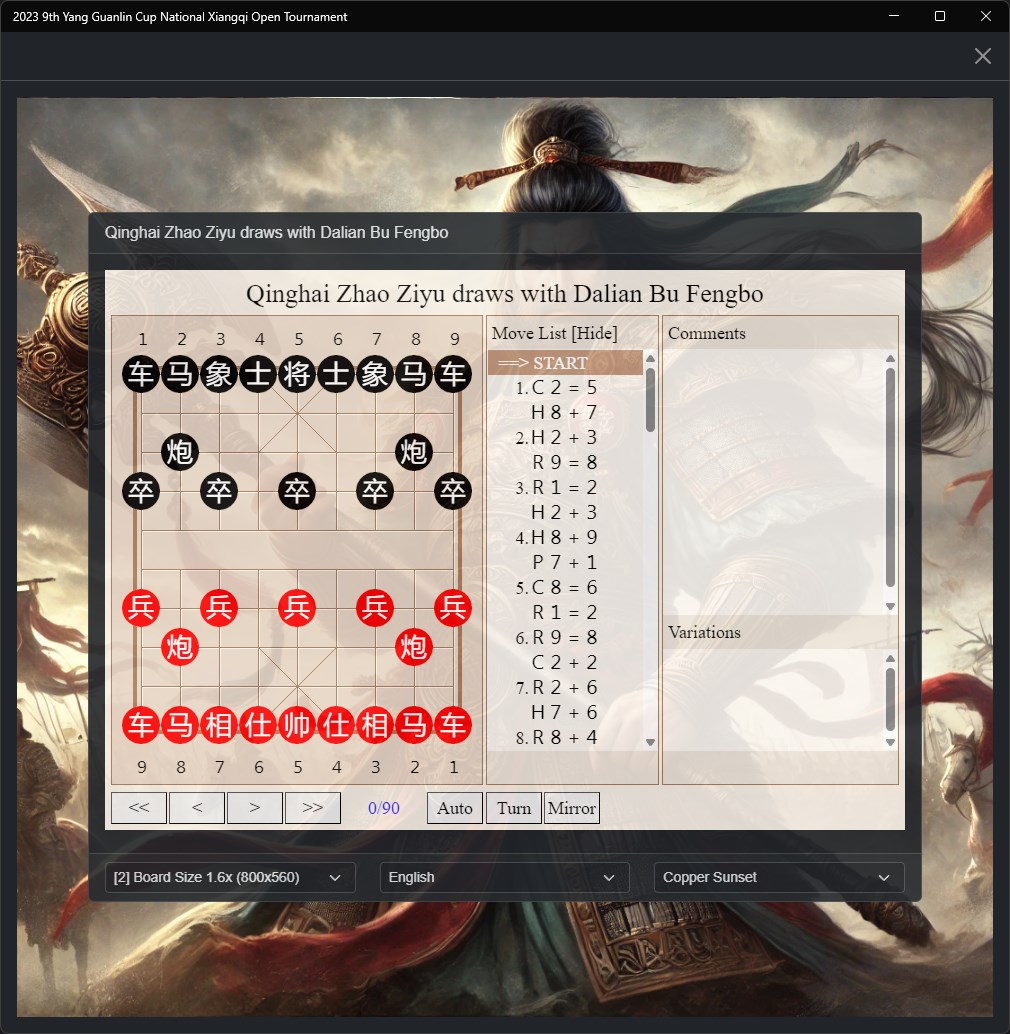Click Comments panel scroll up arrow
Screen dimensions: 1010x1034
891,358
